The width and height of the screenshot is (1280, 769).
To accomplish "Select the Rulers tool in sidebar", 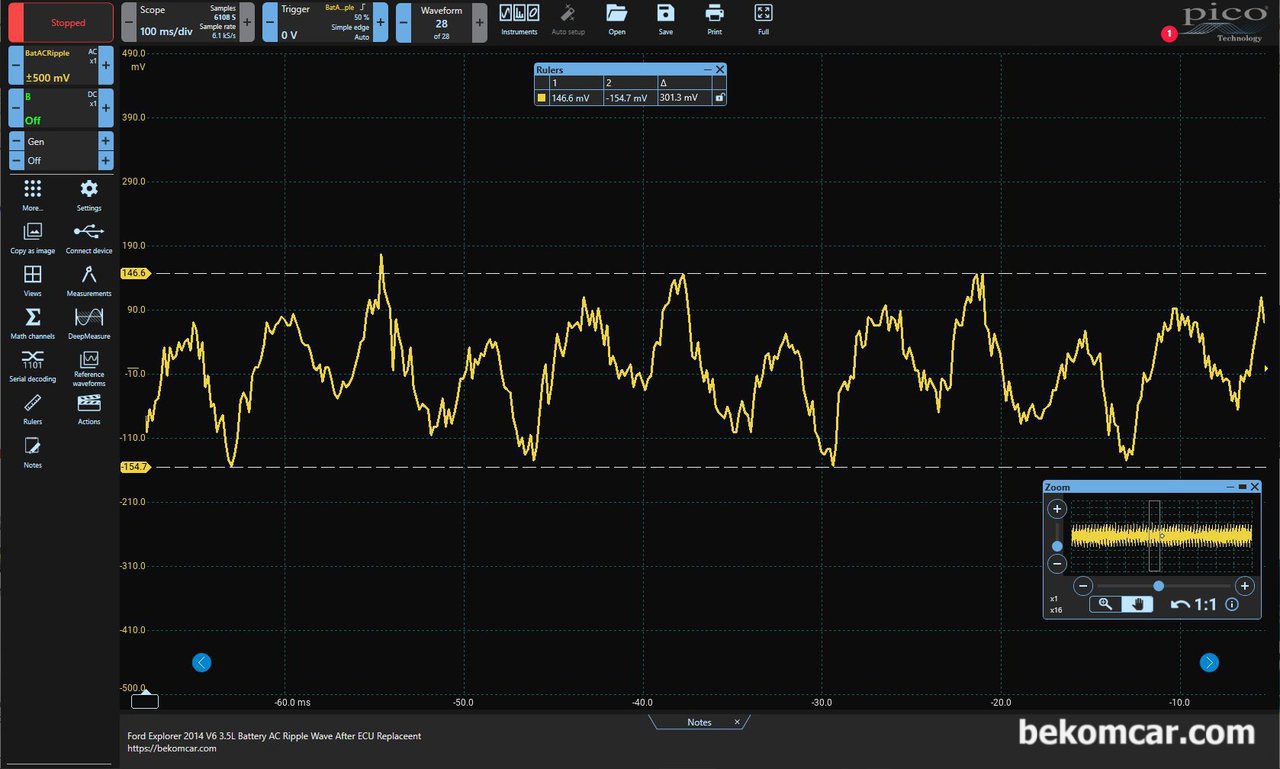I will click(33, 409).
